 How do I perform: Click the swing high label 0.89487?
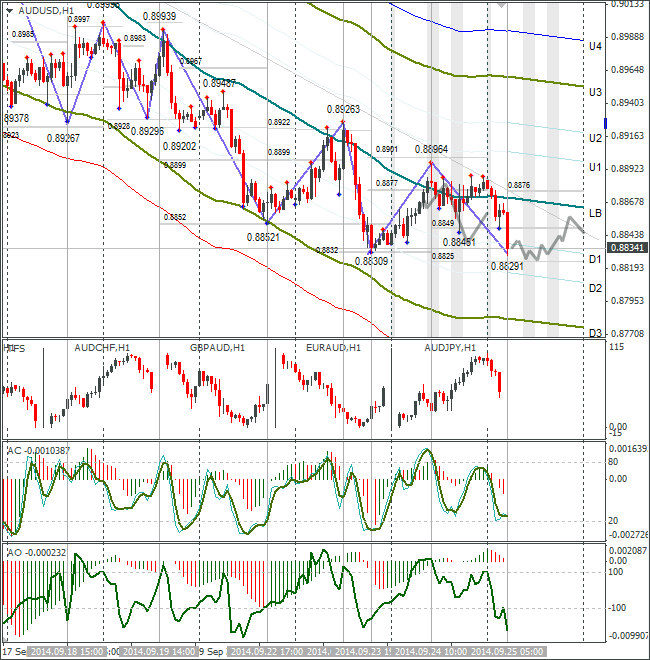pyautogui.click(x=219, y=83)
